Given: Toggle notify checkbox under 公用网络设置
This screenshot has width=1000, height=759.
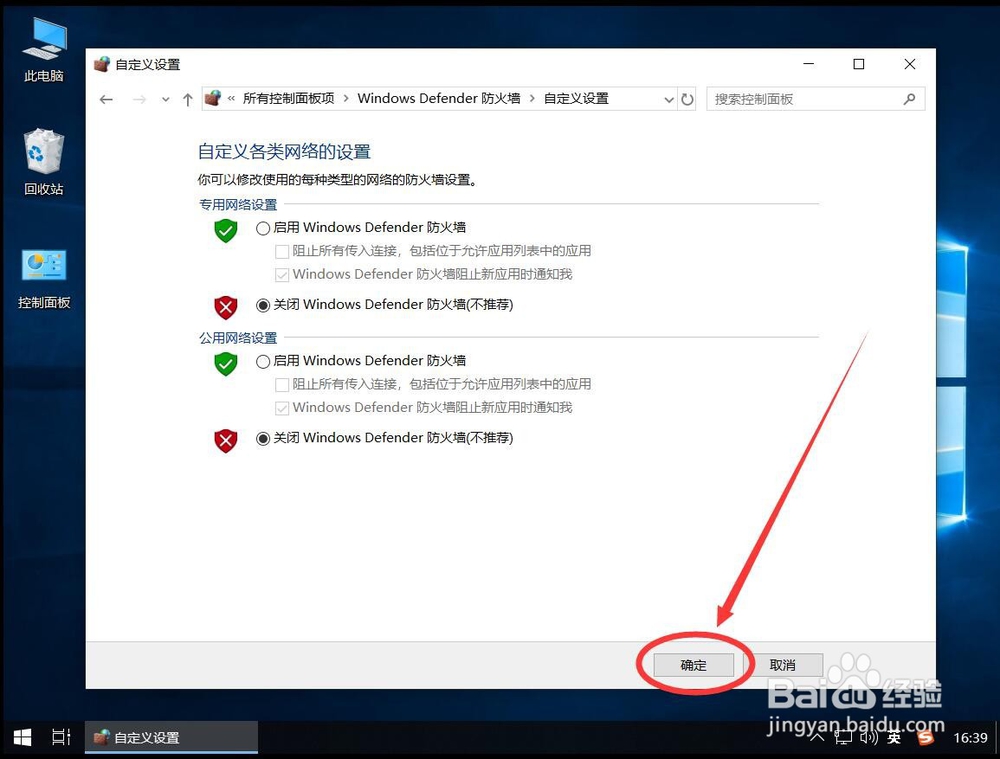Looking at the screenshot, I should 282,408.
